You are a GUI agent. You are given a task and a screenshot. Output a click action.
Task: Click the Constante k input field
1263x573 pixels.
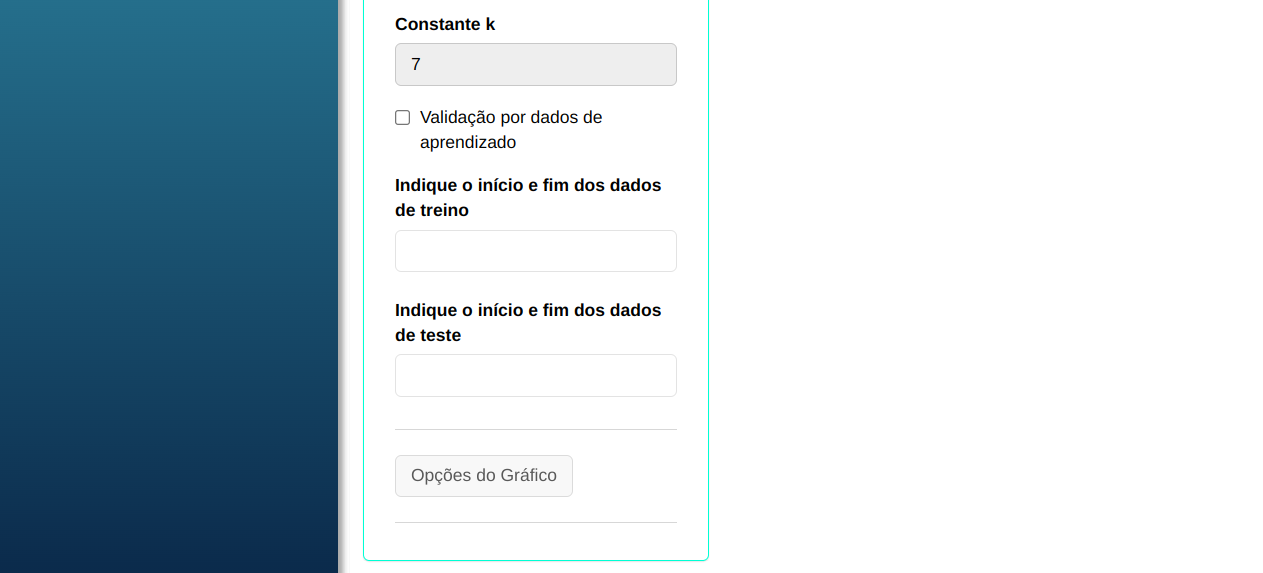[x=535, y=65]
